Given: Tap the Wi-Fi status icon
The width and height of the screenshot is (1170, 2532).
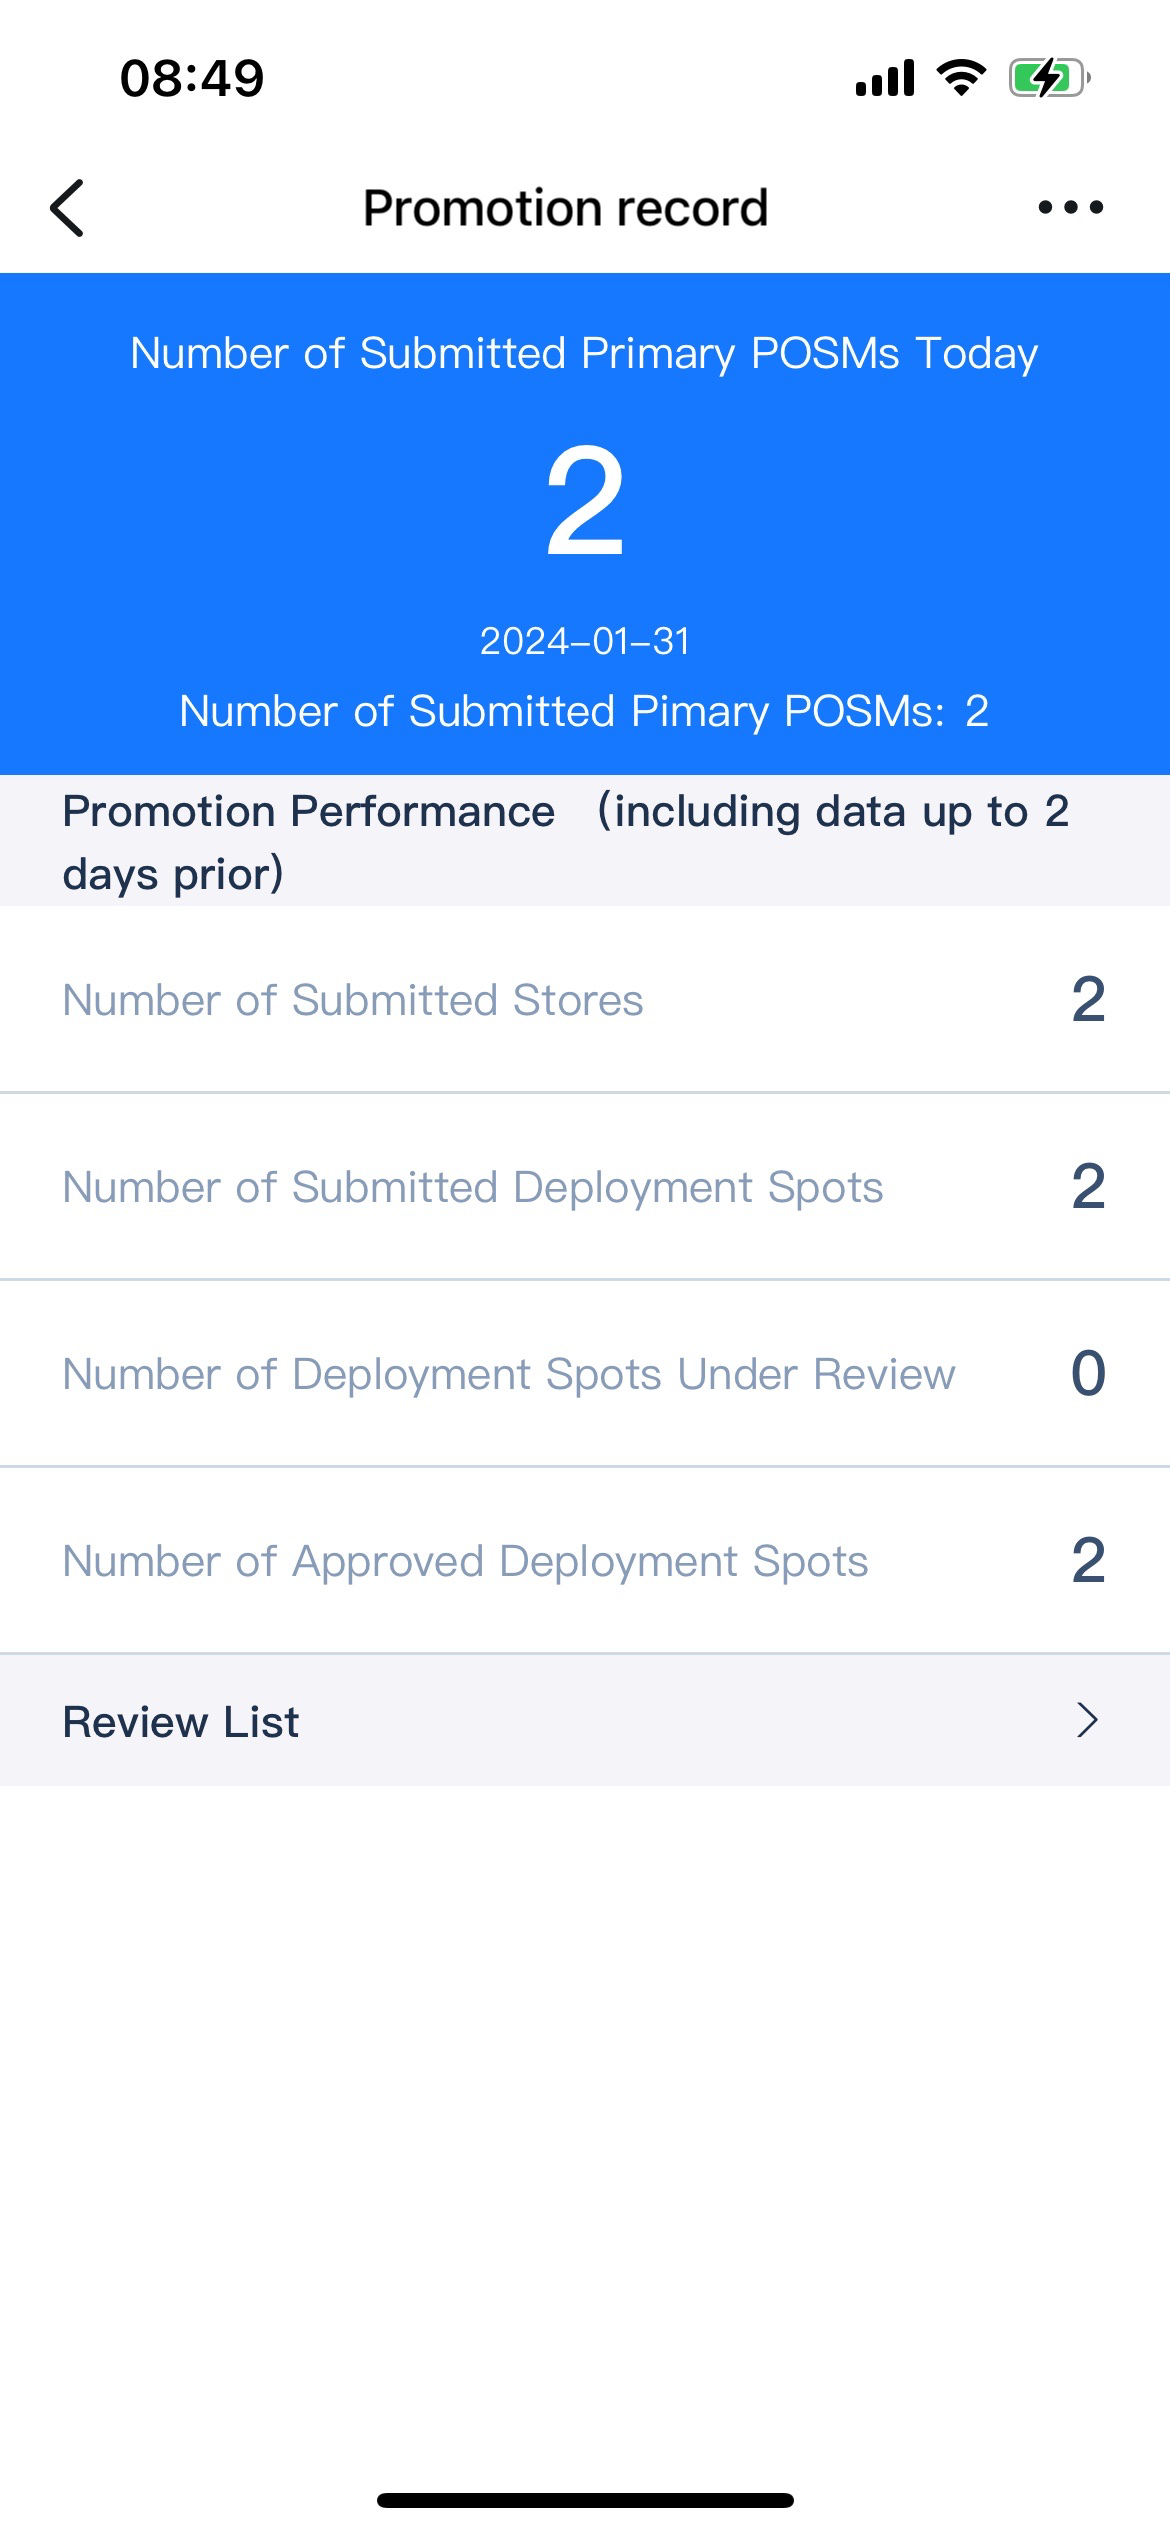Looking at the screenshot, I should 961,78.
